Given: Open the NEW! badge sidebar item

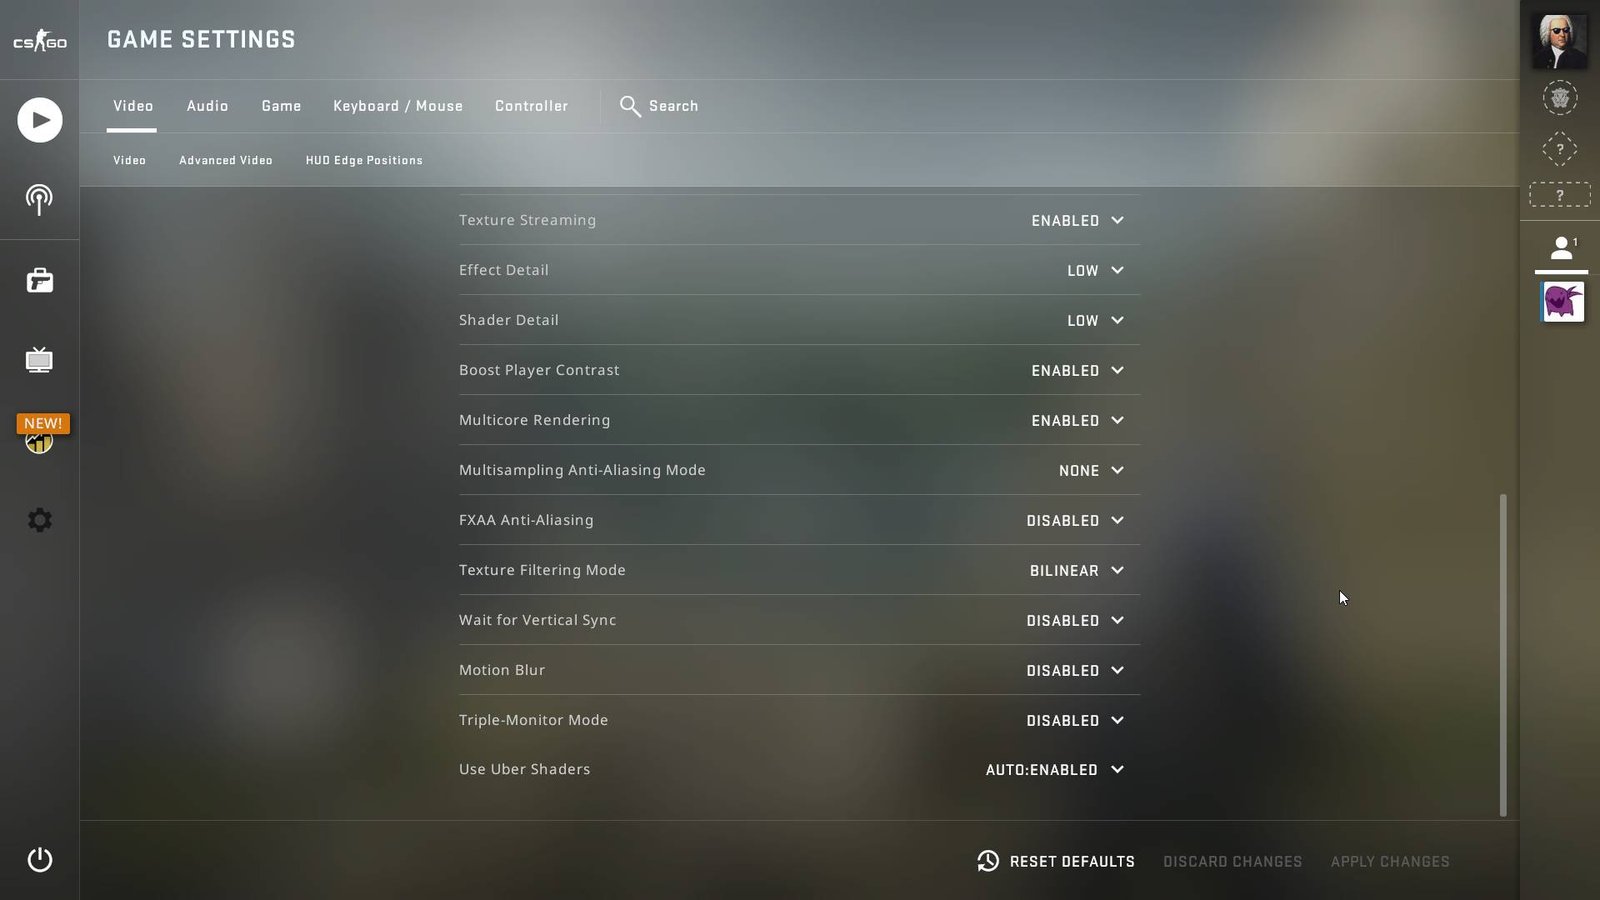Looking at the screenshot, I should (42, 434).
